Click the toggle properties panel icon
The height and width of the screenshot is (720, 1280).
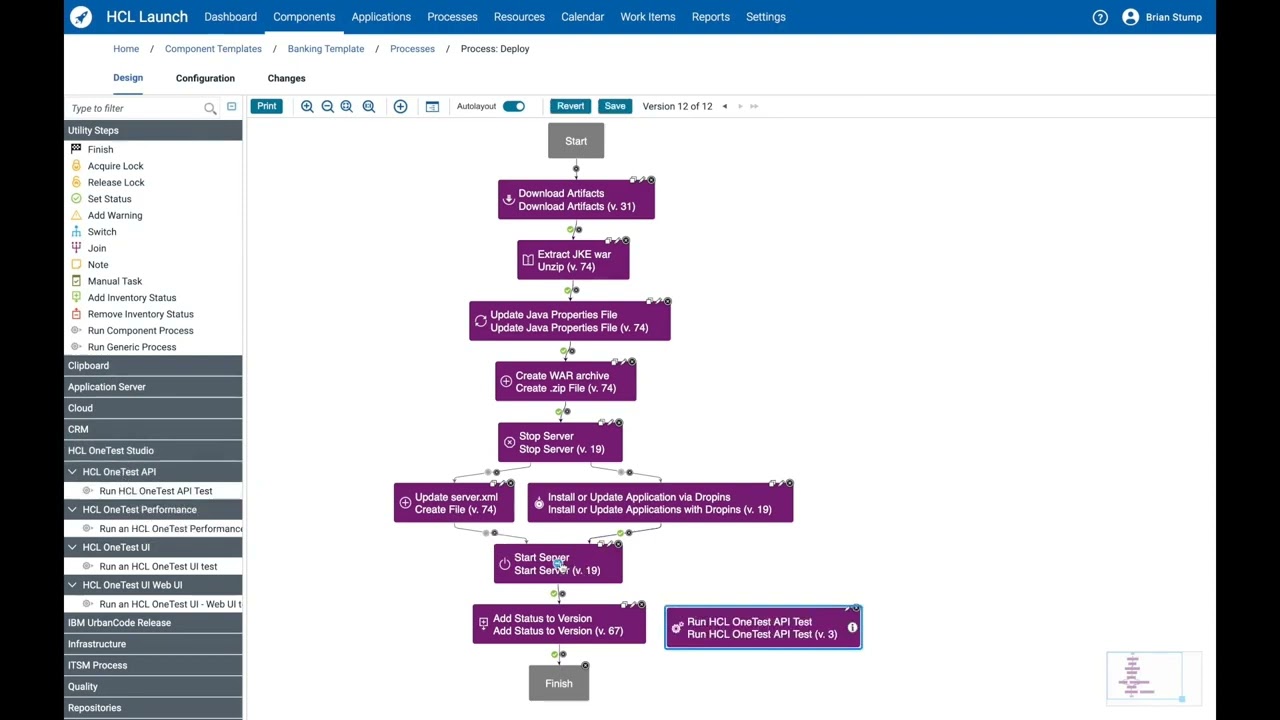click(432, 106)
